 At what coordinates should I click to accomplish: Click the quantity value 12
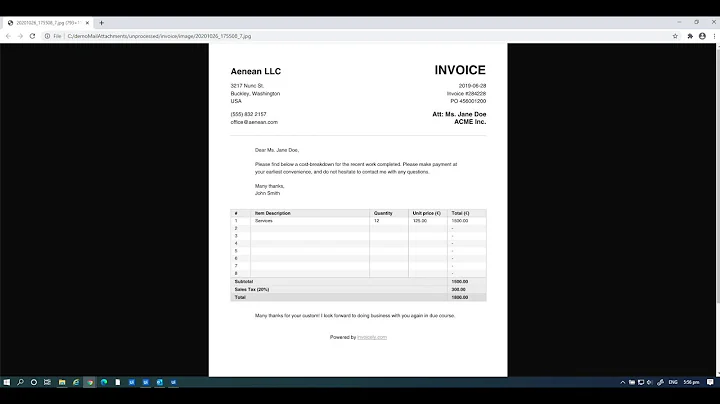pos(377,221)
